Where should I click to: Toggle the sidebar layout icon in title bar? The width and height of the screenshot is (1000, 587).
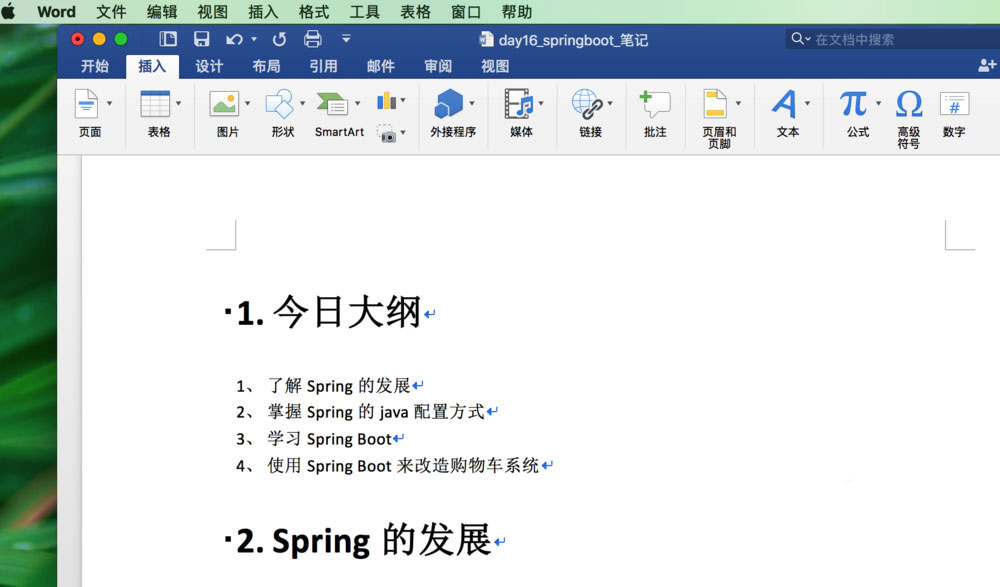pyautogui.click(x=168, y=39)
